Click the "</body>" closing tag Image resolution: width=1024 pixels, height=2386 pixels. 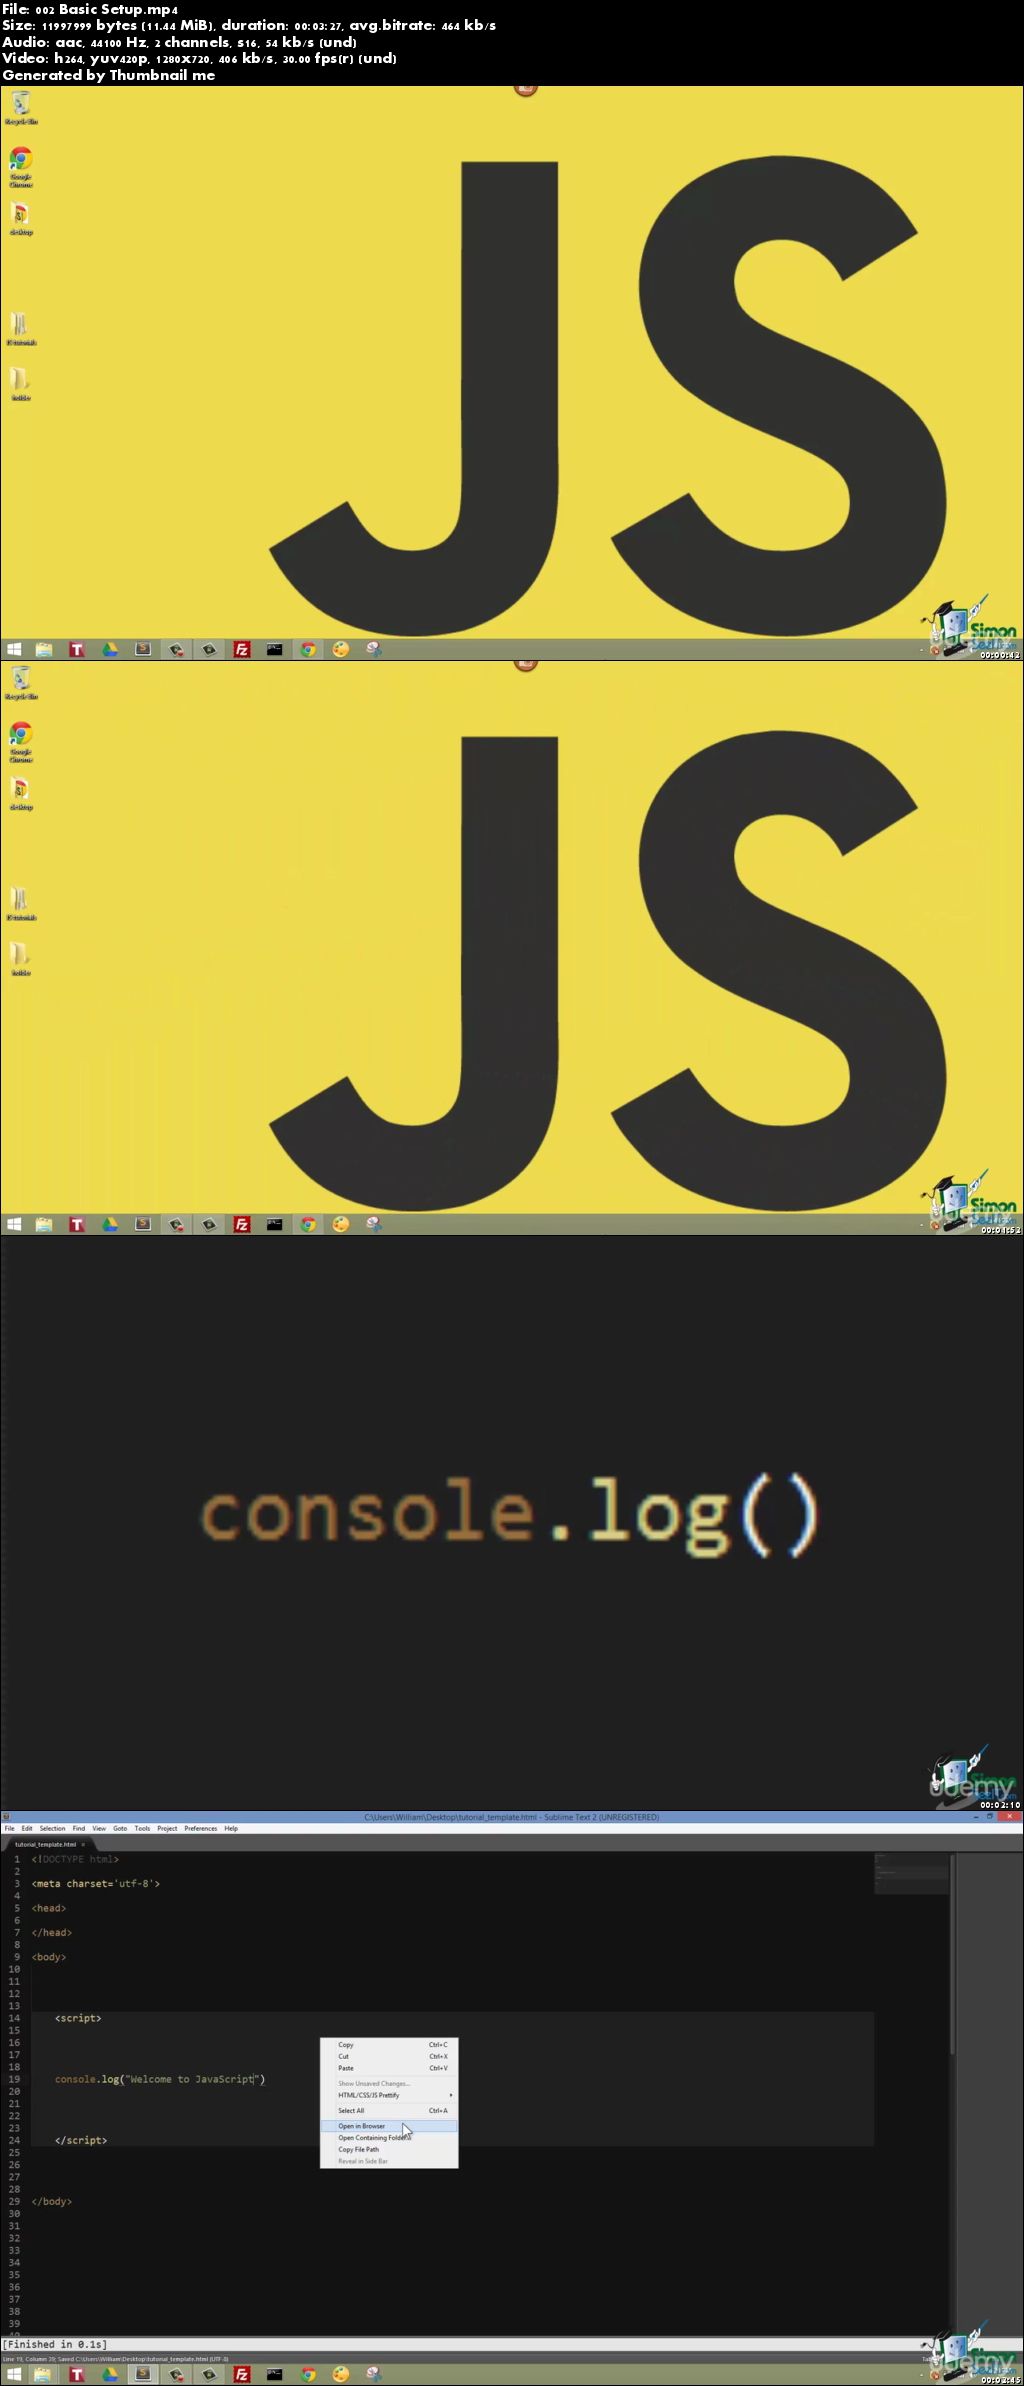point(52,2201)
